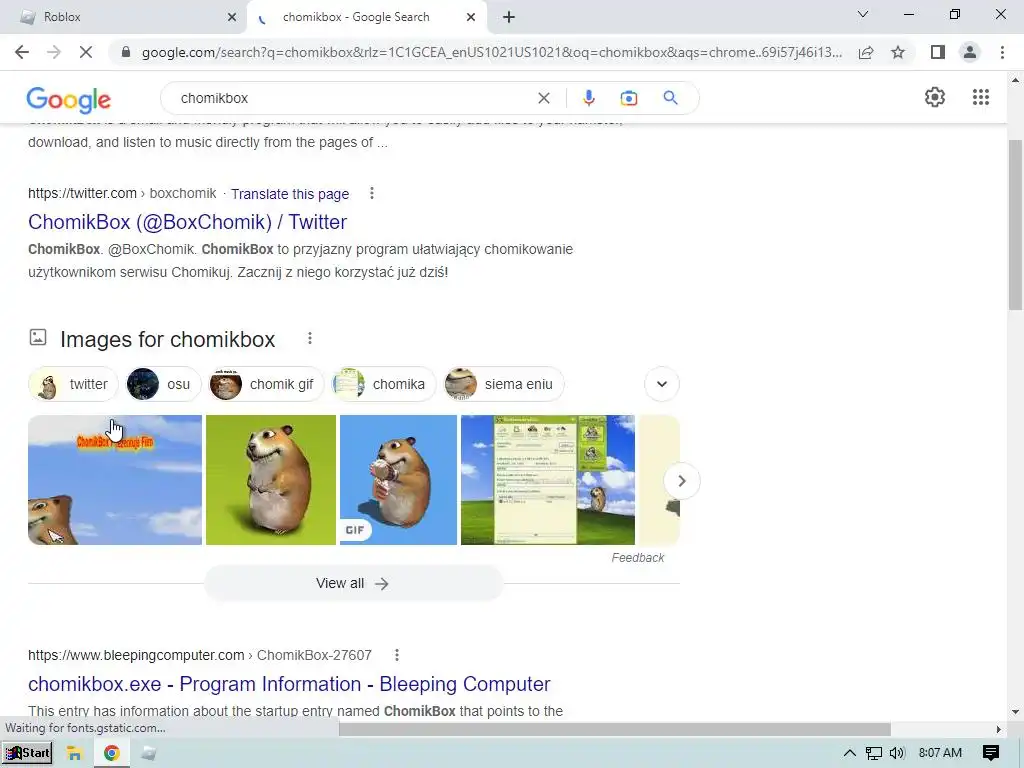The image size is (1024, 768).
Task: Open the notification center icon
Action: 990,753
